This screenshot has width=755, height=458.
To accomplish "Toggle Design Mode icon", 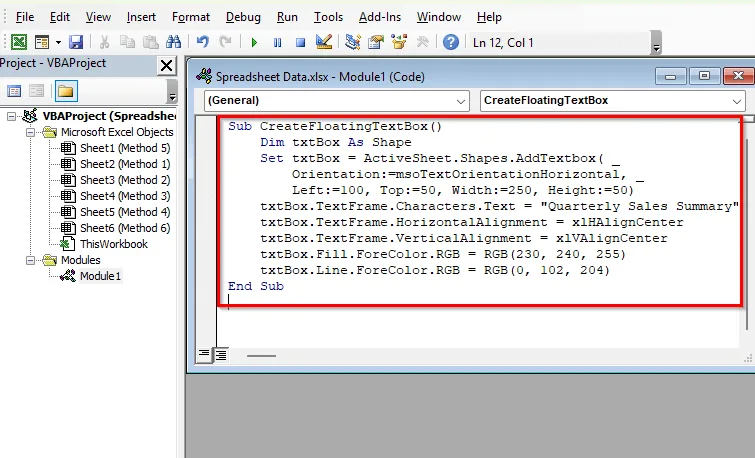I will coord(324,42).
